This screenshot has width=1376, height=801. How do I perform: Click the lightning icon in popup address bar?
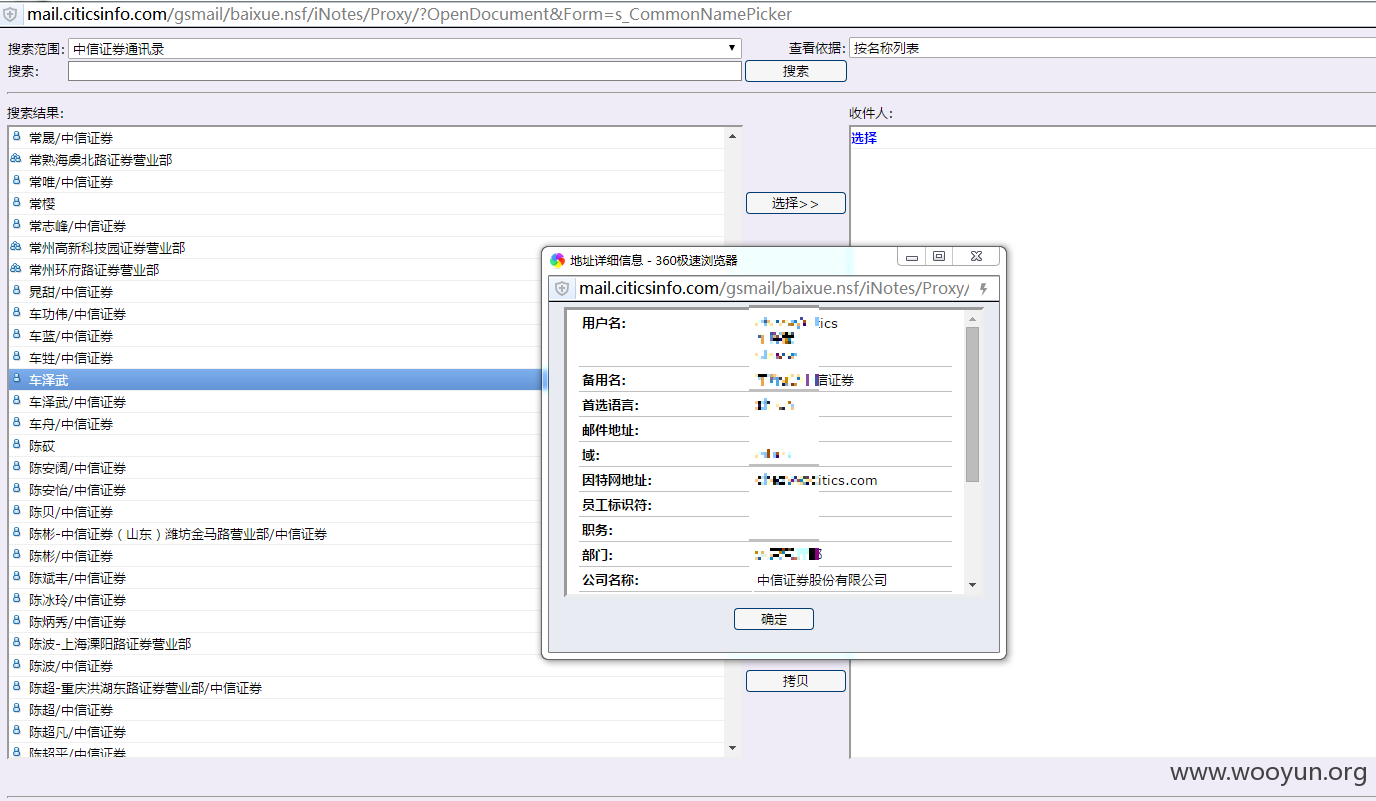coord(984,288)
